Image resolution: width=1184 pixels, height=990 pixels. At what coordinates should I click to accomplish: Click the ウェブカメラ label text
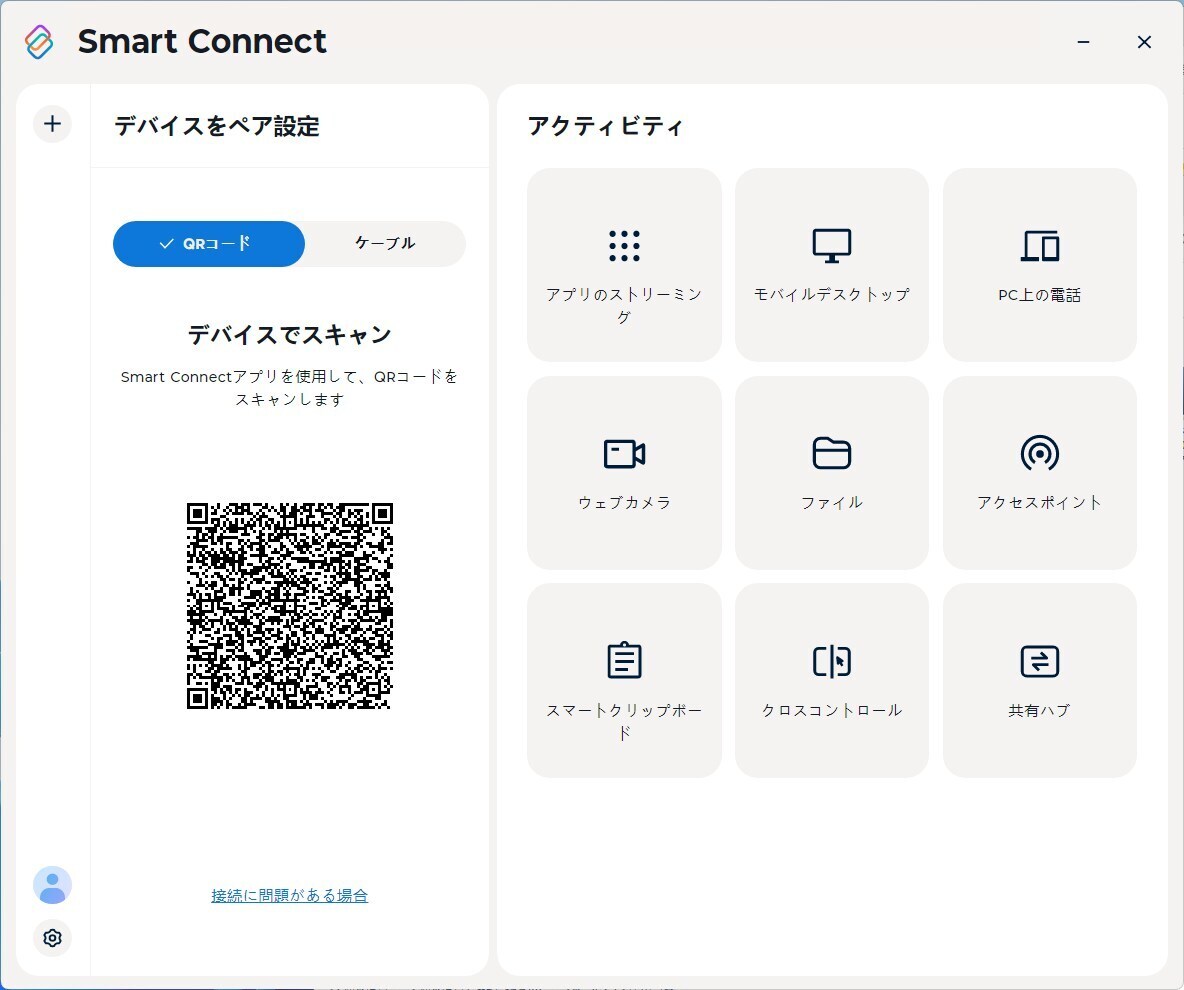[x=624, y=502]
